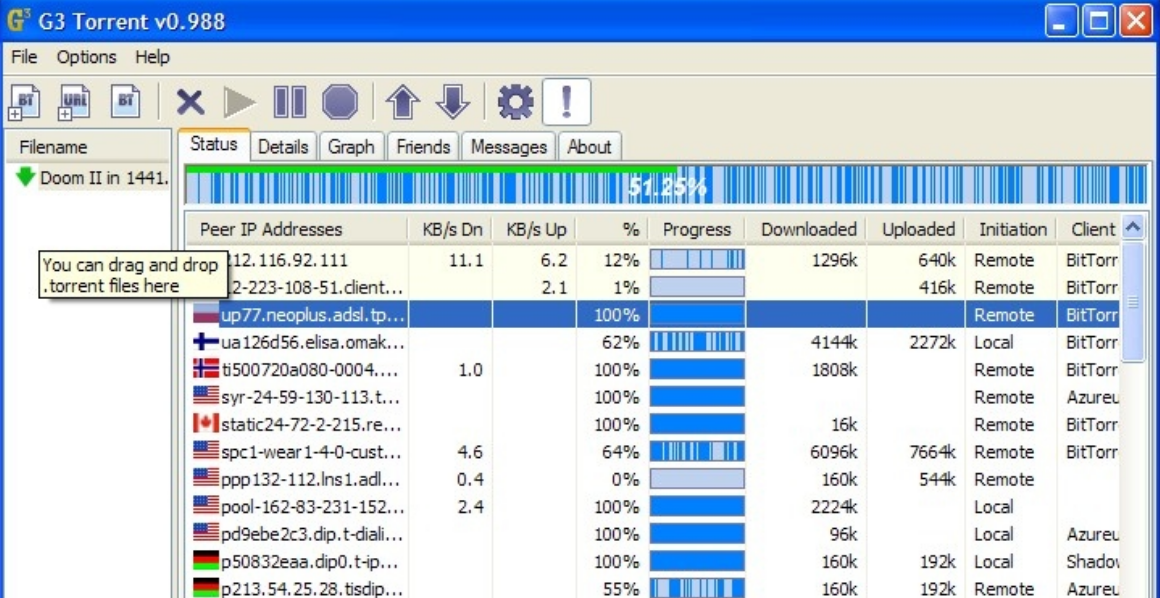Select peer pool-162-83-231-152 row
Image resolution: width=1160 pixels, height=598 pixels.
651,506
